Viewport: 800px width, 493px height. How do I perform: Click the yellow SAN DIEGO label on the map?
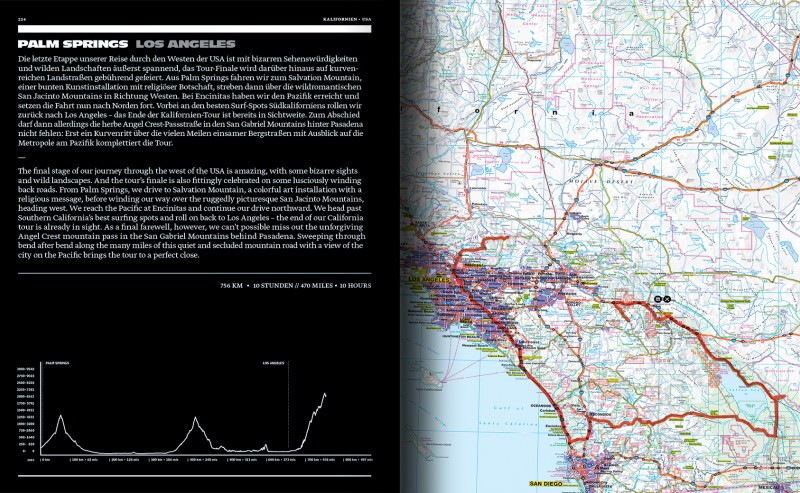(546, 484)
